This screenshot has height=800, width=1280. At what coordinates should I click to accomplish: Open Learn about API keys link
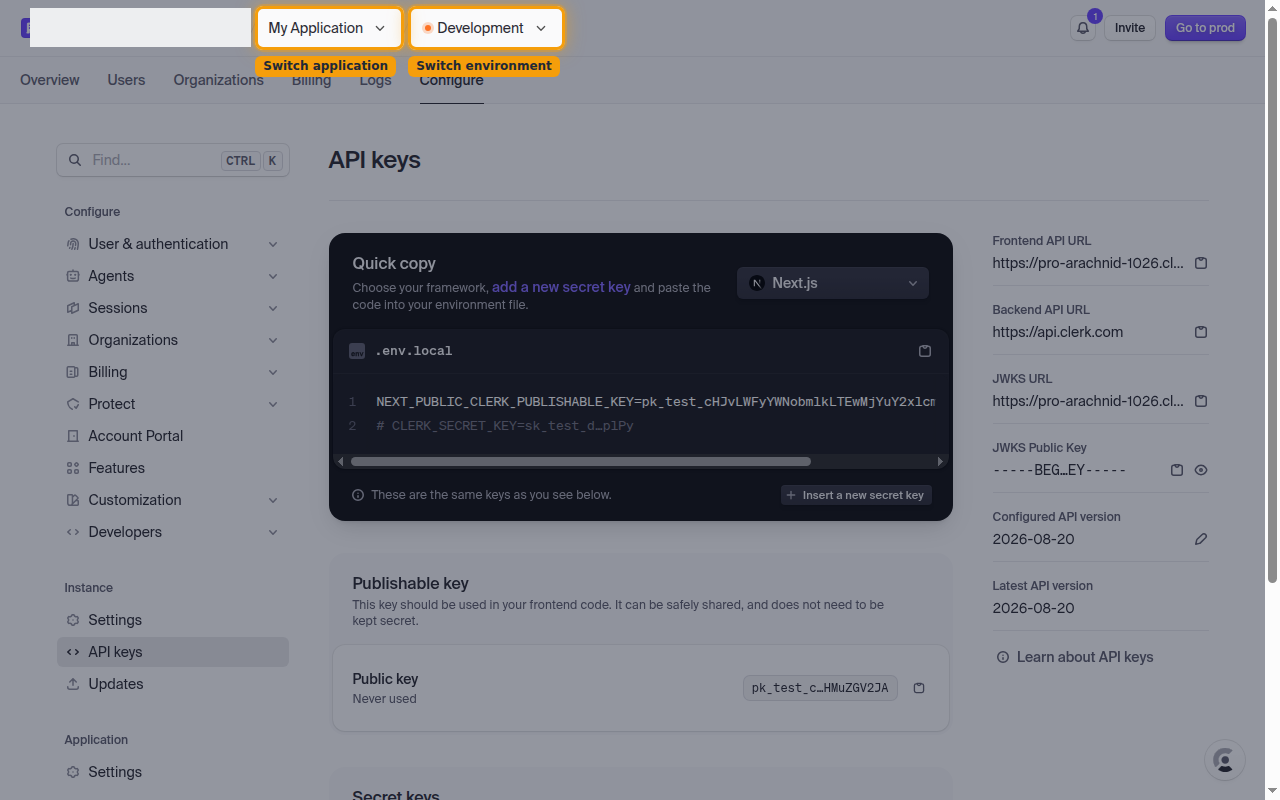(1075, 657)
